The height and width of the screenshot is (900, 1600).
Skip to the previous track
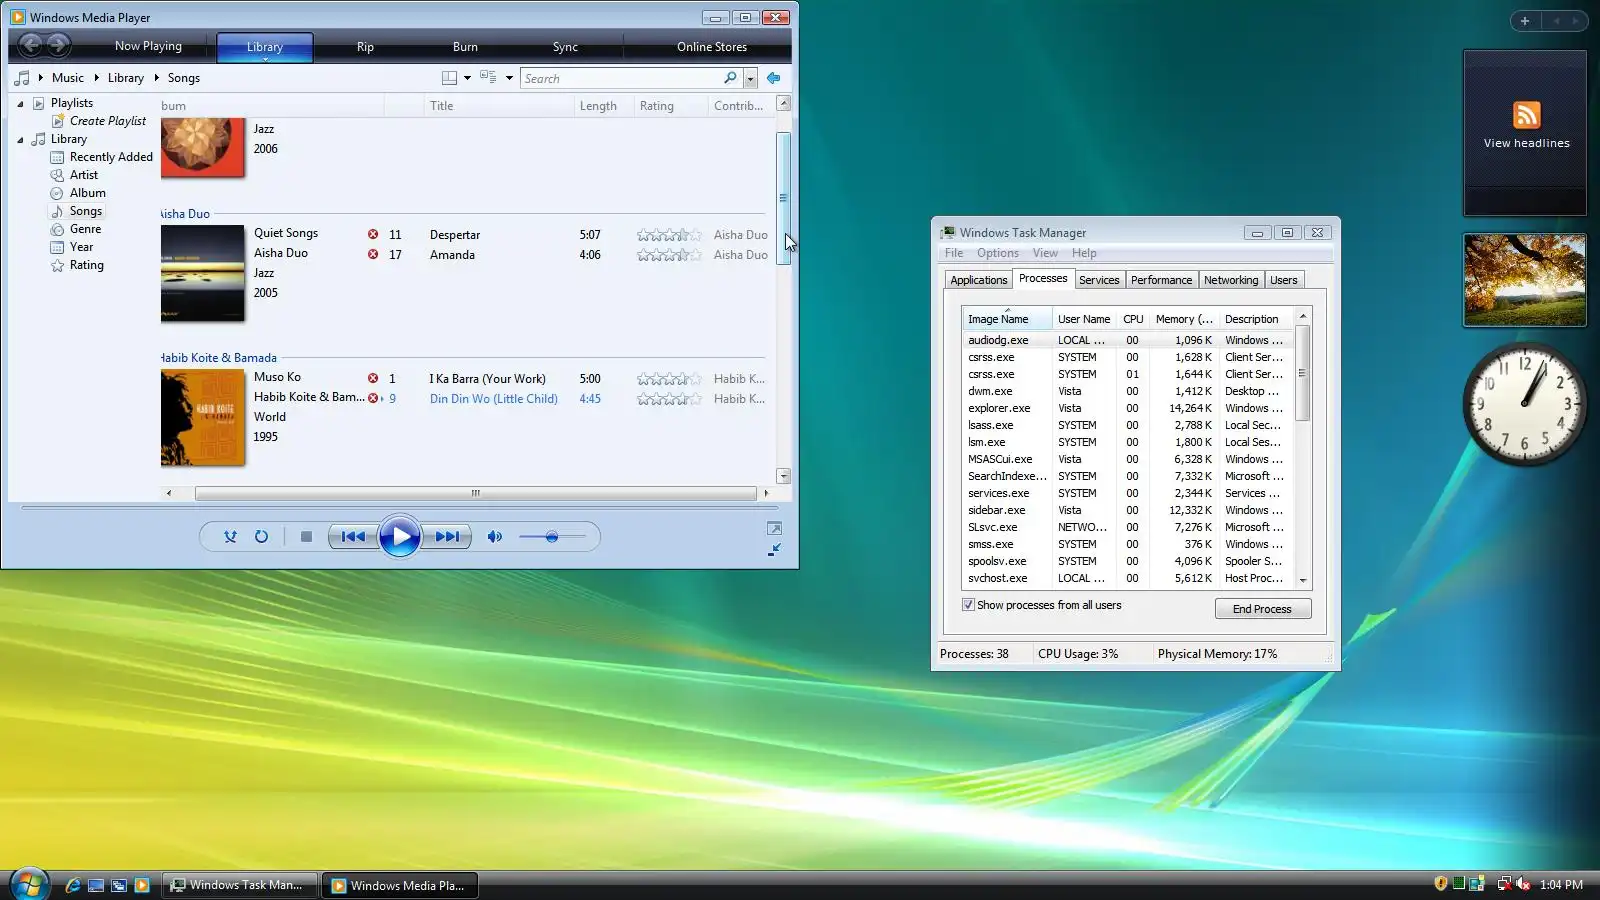point(353,537)
